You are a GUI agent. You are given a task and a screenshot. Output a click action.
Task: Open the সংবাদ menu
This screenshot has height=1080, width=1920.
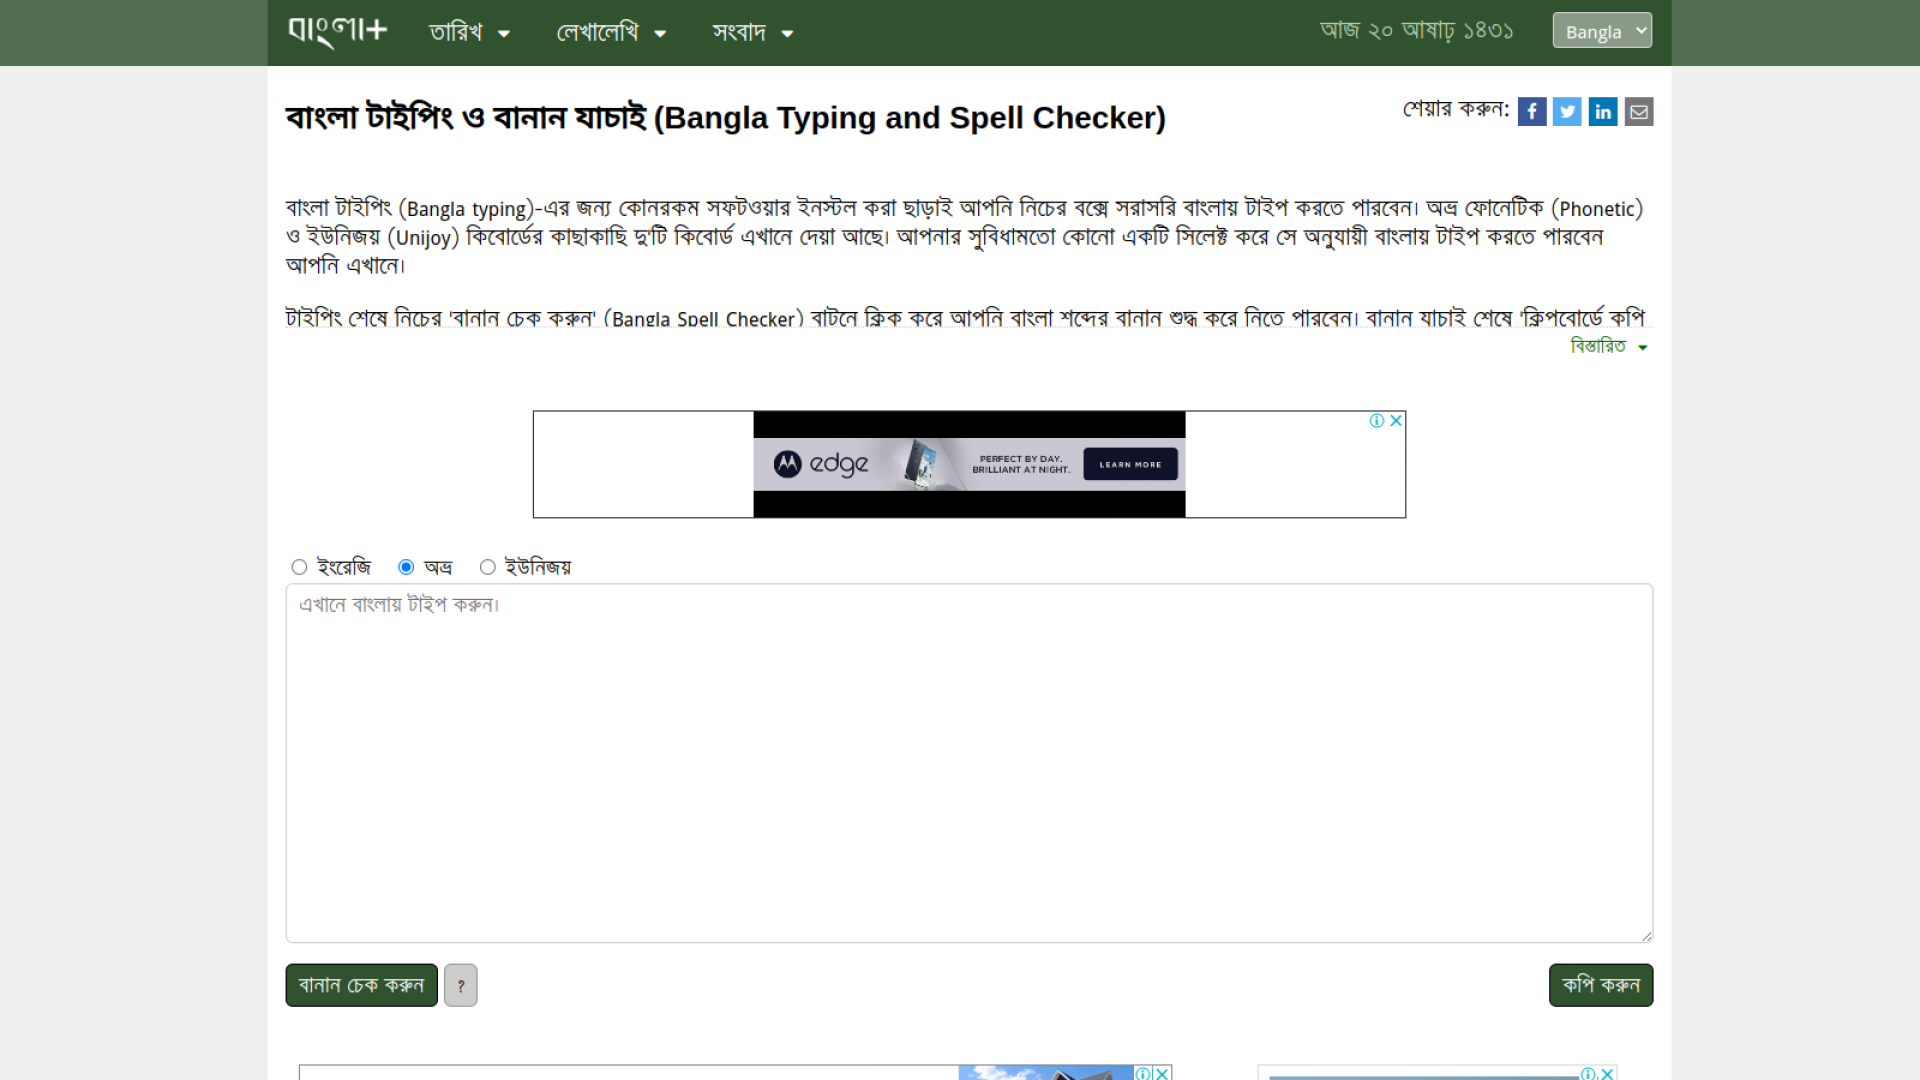(x=752, y=32)
